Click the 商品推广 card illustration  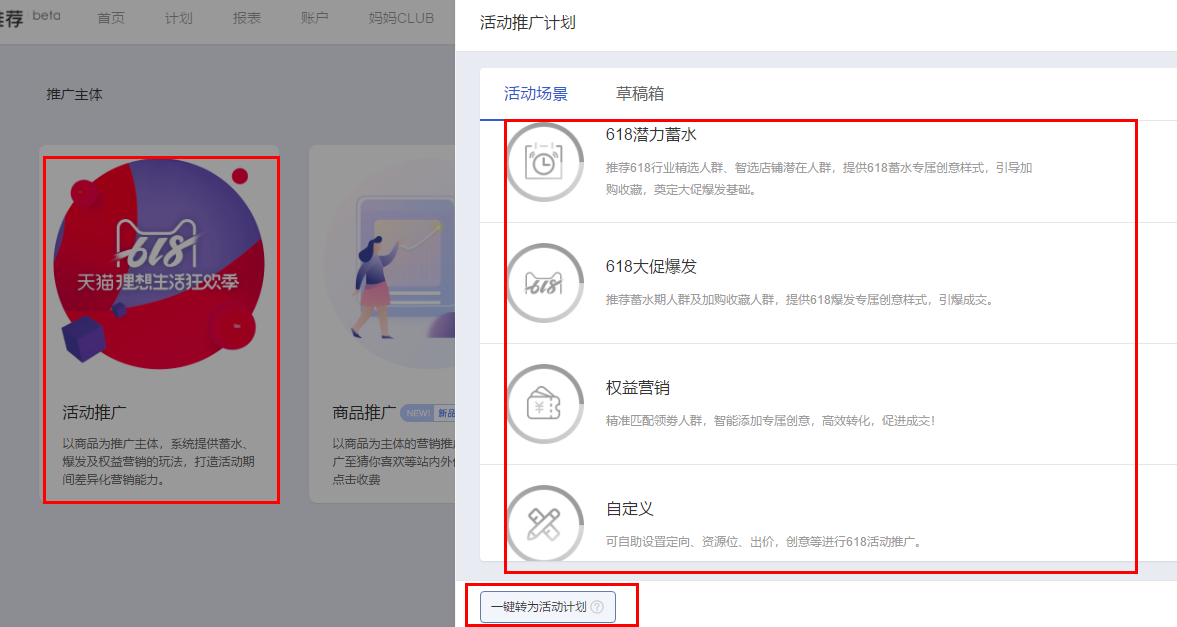[x=390, y=264]
